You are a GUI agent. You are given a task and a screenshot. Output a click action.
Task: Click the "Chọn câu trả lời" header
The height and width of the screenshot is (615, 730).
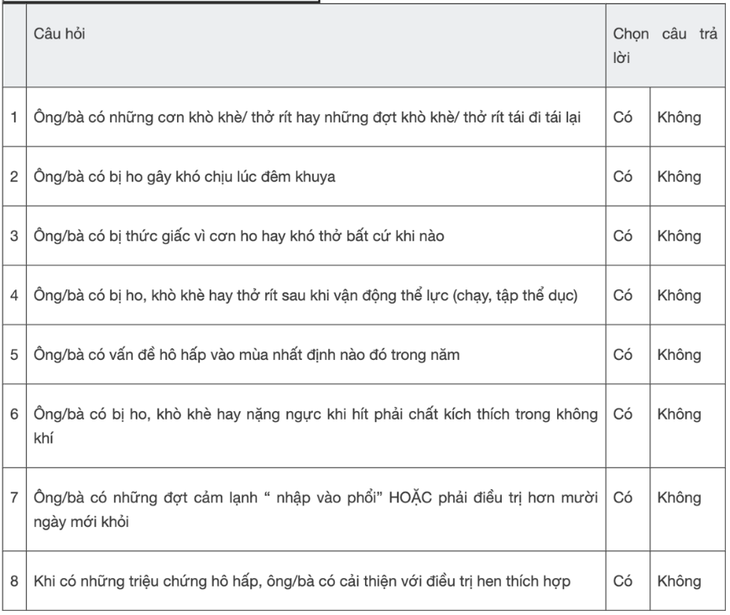click(x=665, y=46)
